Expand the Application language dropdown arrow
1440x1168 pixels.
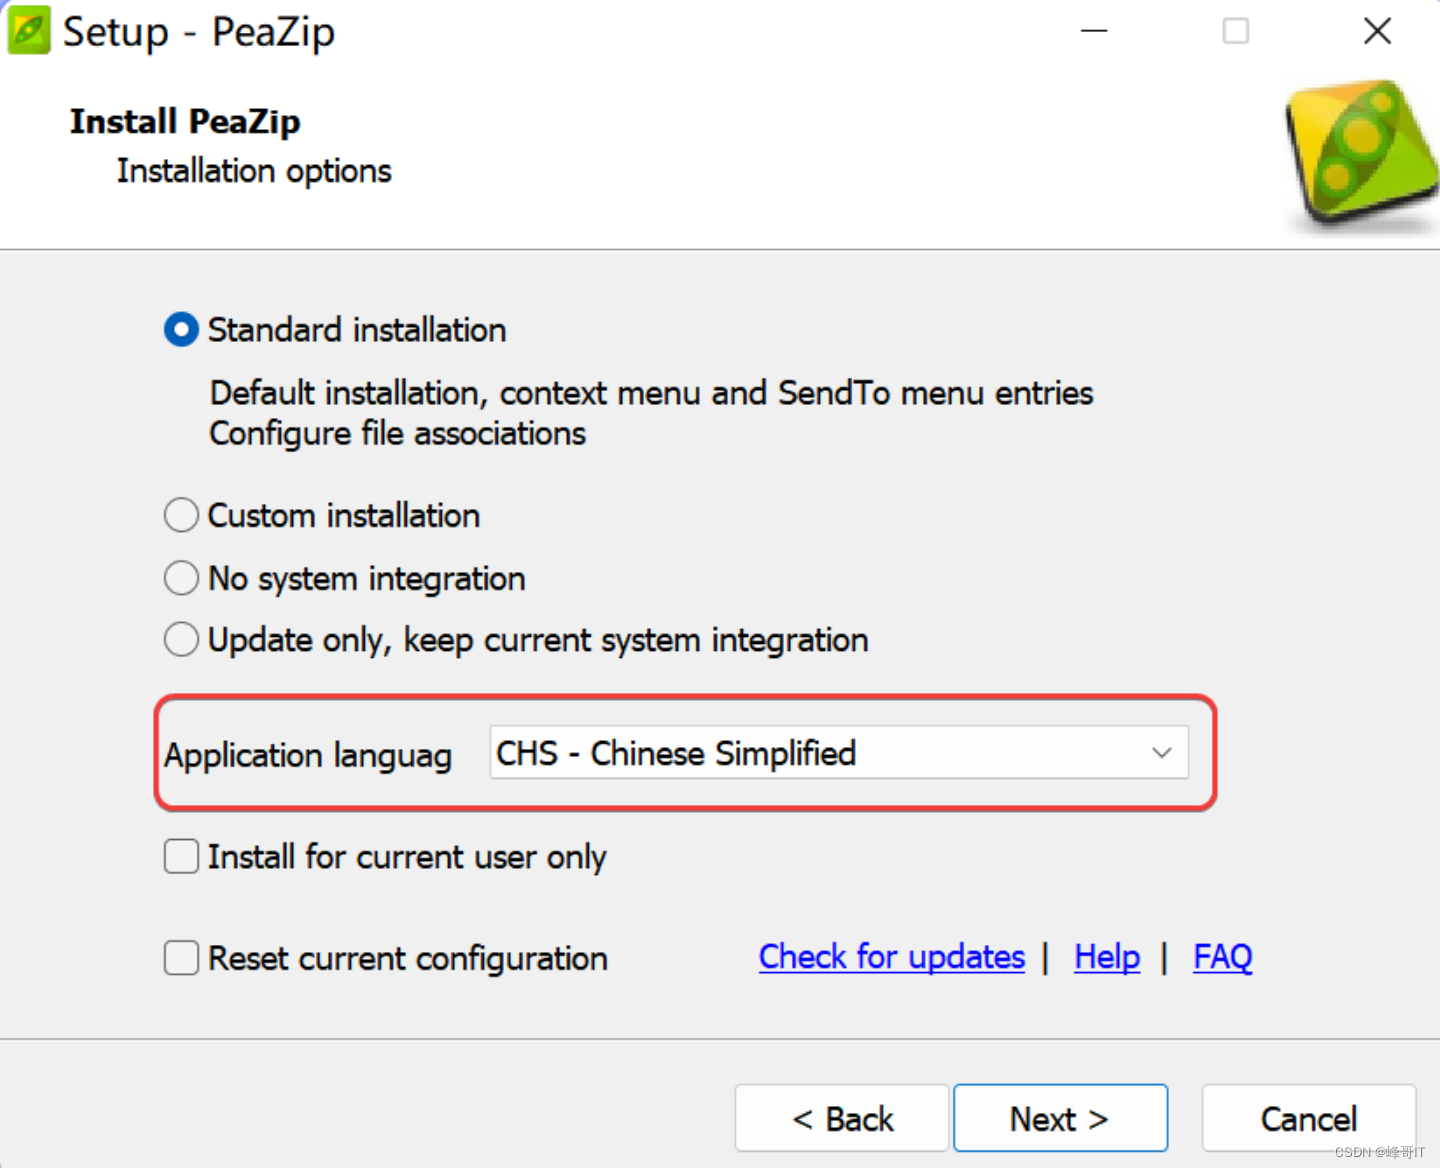tap(1161, 753)
